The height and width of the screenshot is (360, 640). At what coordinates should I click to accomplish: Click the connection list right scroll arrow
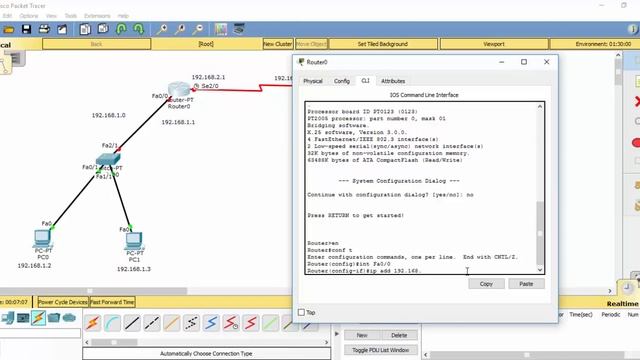tap(326, 342)
